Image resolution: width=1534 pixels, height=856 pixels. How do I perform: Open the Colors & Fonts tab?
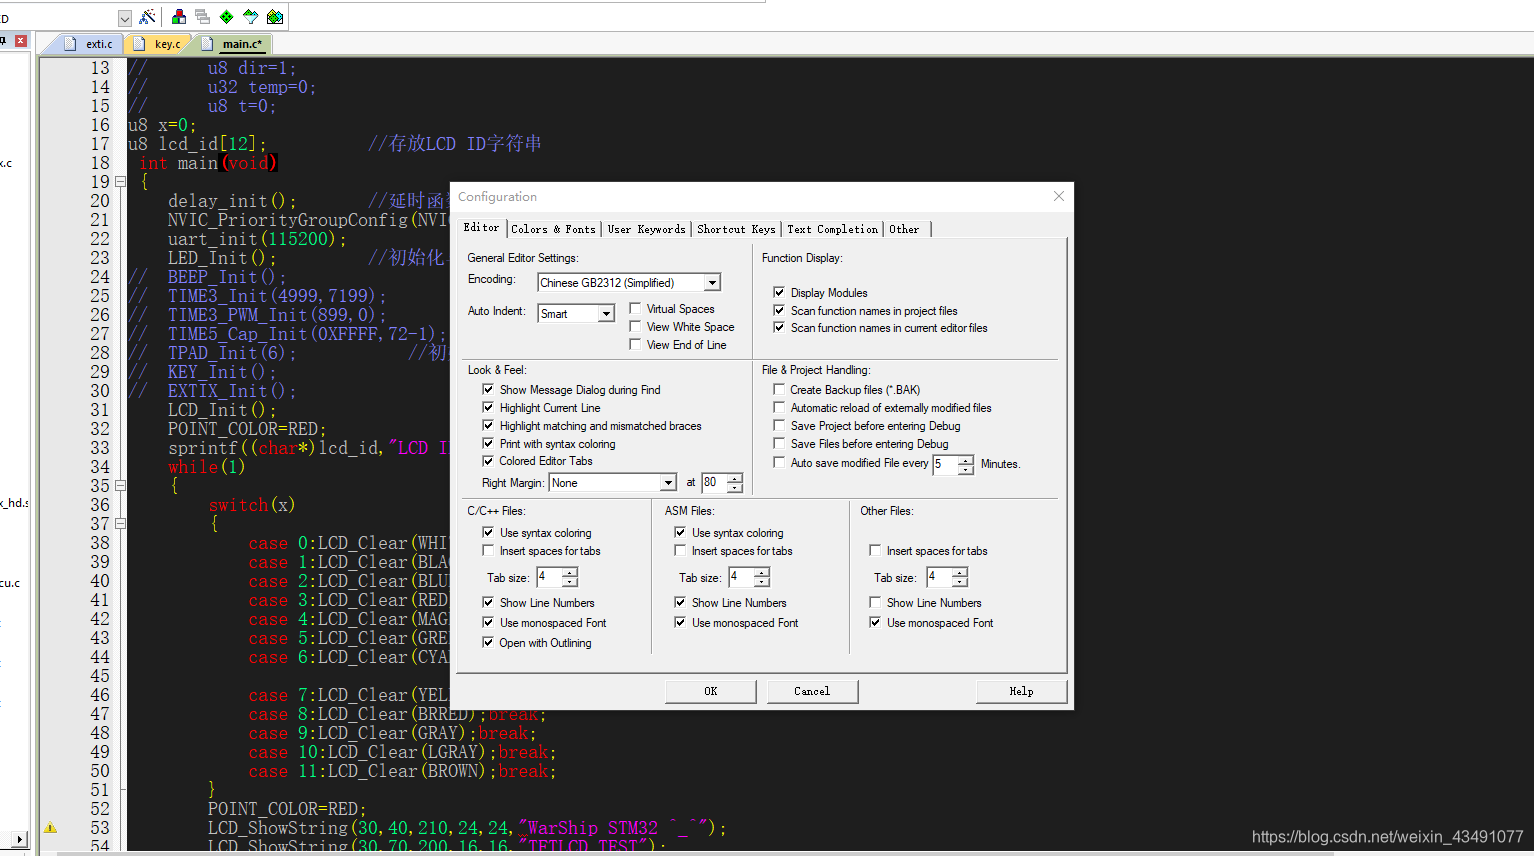pyautogui.click(x=553, y=229)
